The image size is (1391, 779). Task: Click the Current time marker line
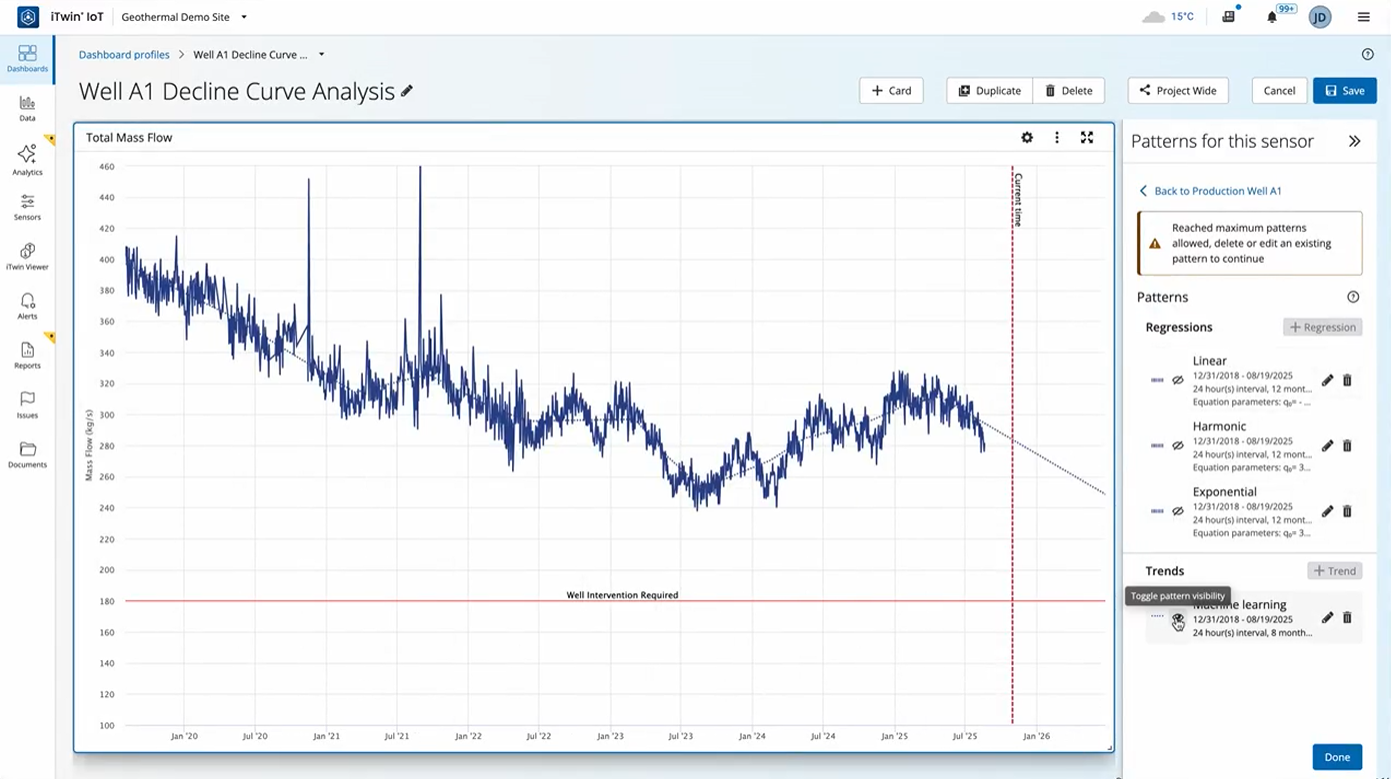[1012, 445]
